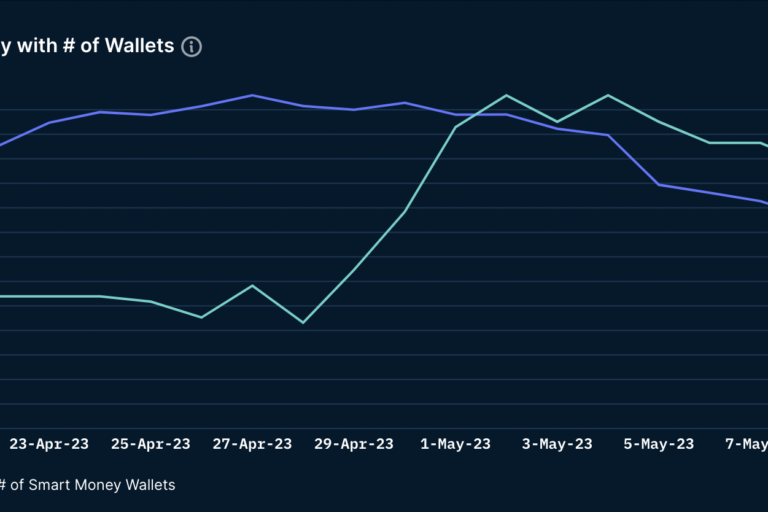Select the partially visible 7-May date label
The image size is (768, 512).
746,444
